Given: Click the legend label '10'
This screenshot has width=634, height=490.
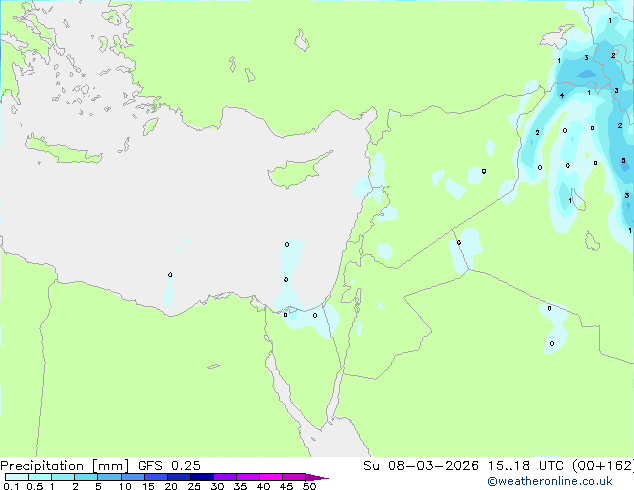Looking at the screenshot, I should (125, 486).
